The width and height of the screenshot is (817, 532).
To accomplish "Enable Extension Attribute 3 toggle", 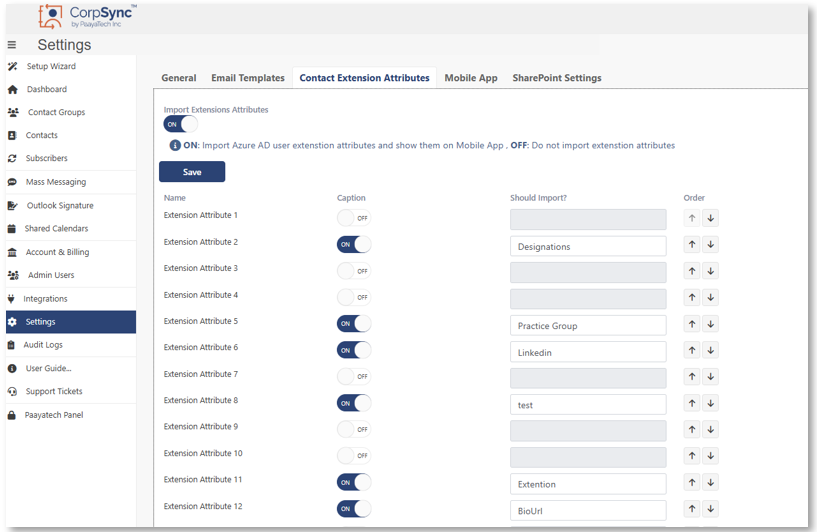I will [354, 271].
